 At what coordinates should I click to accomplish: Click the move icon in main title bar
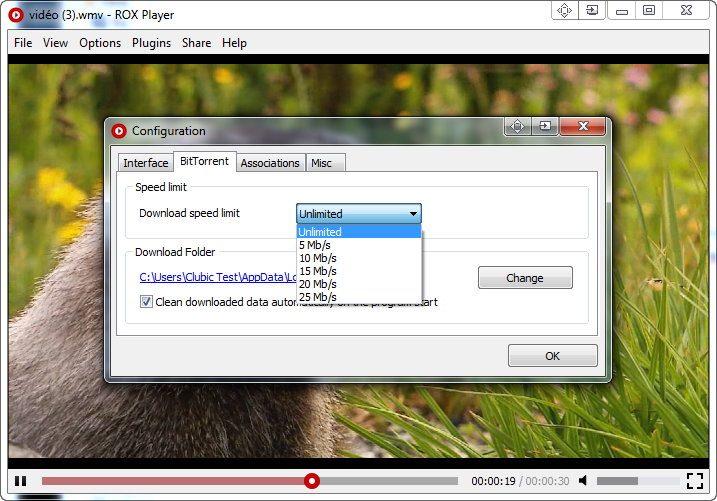564,10
